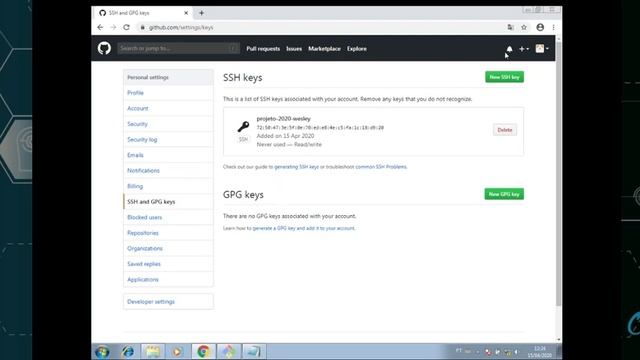Delete the projeto-2020-wesley key
640x360 pixels.
504,130
